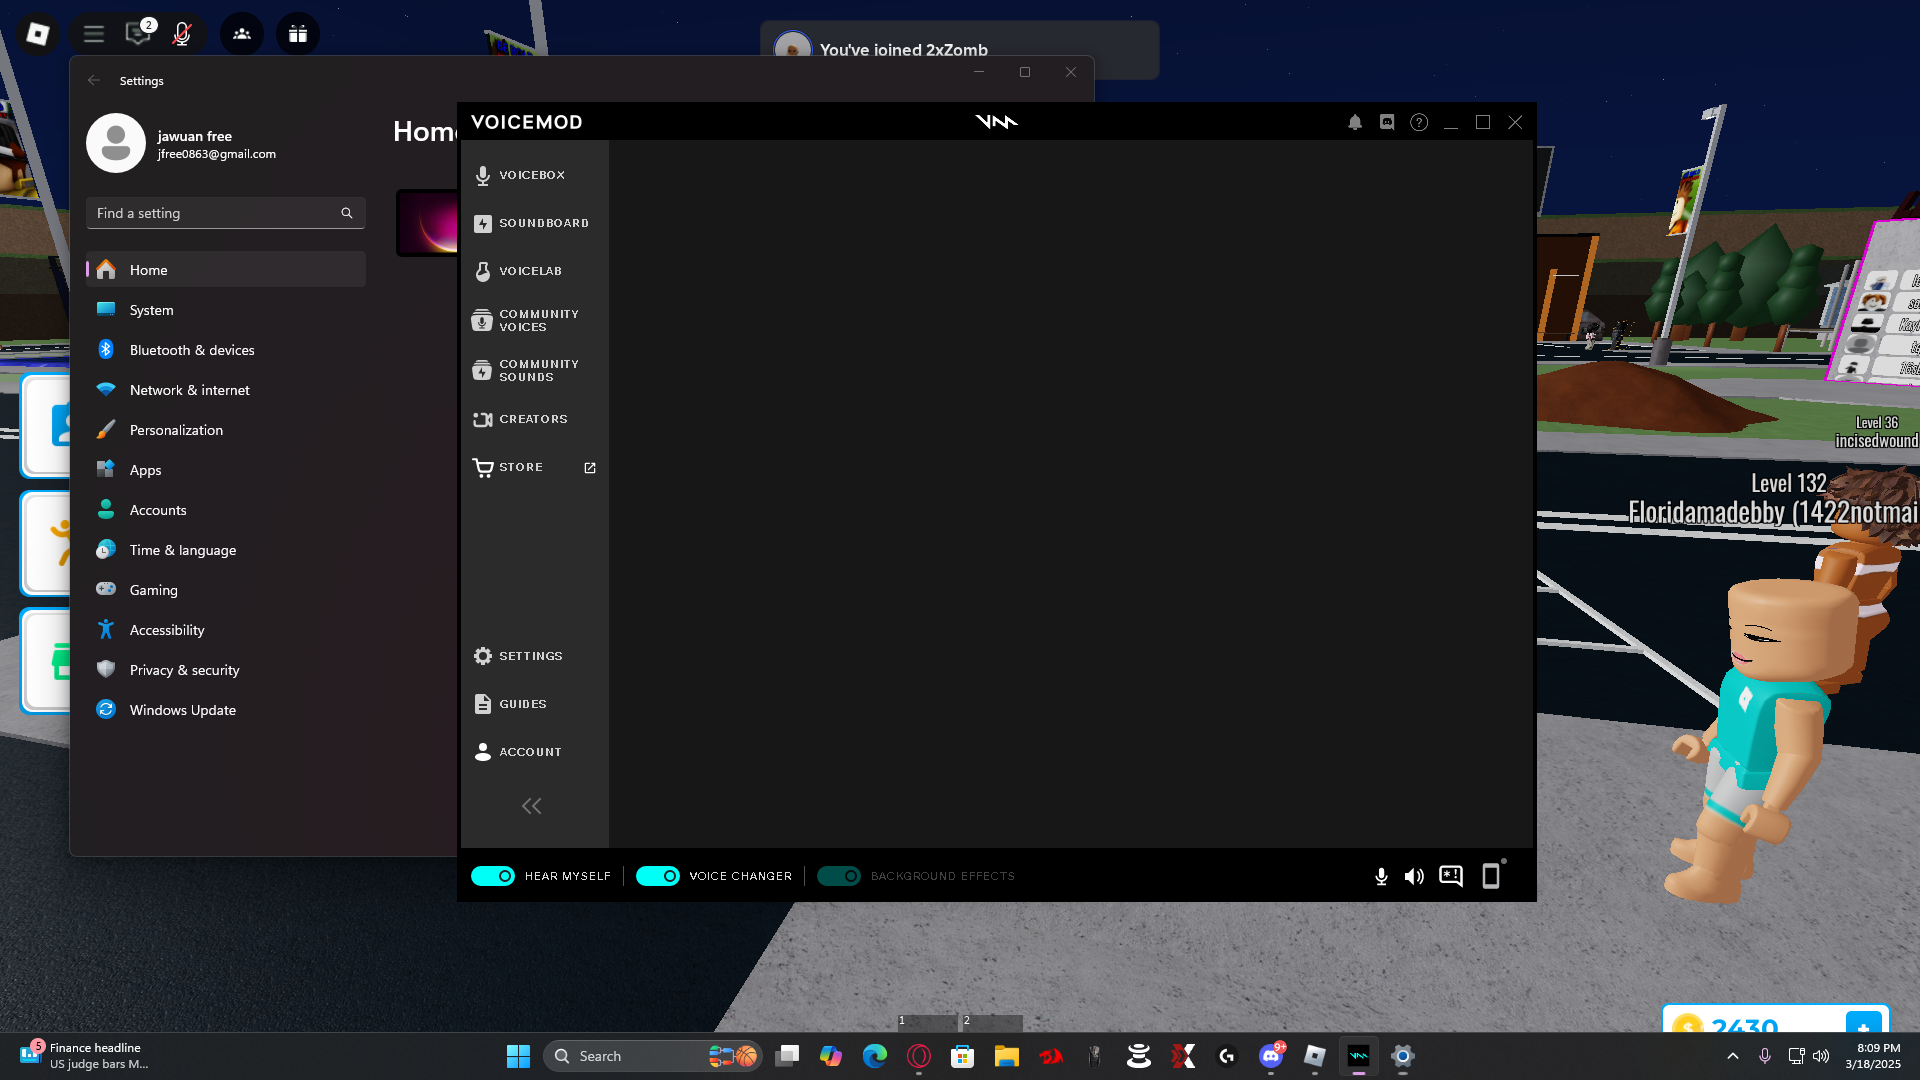The height and width of the screenshot is (1080, 1920).
Task: Click the bleep censor icon in Voicemod bottom bar
Action: click(x=1451, y=876)
